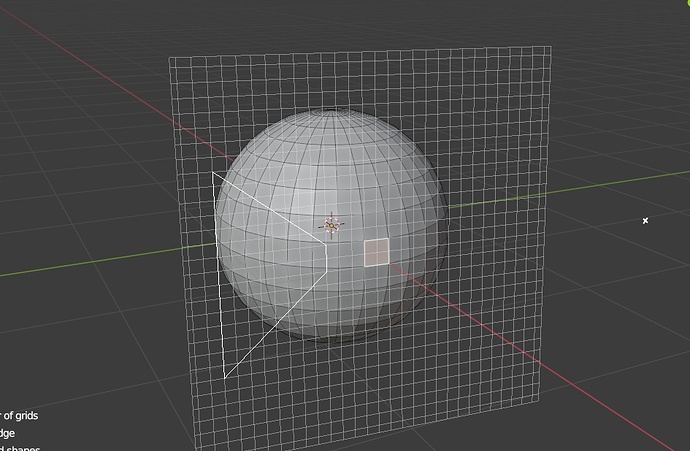Viewport: 690px width, 451px height.
Task: Click the partial "of grids" text label
Action: pyautogui.click(x=19, y=415)
